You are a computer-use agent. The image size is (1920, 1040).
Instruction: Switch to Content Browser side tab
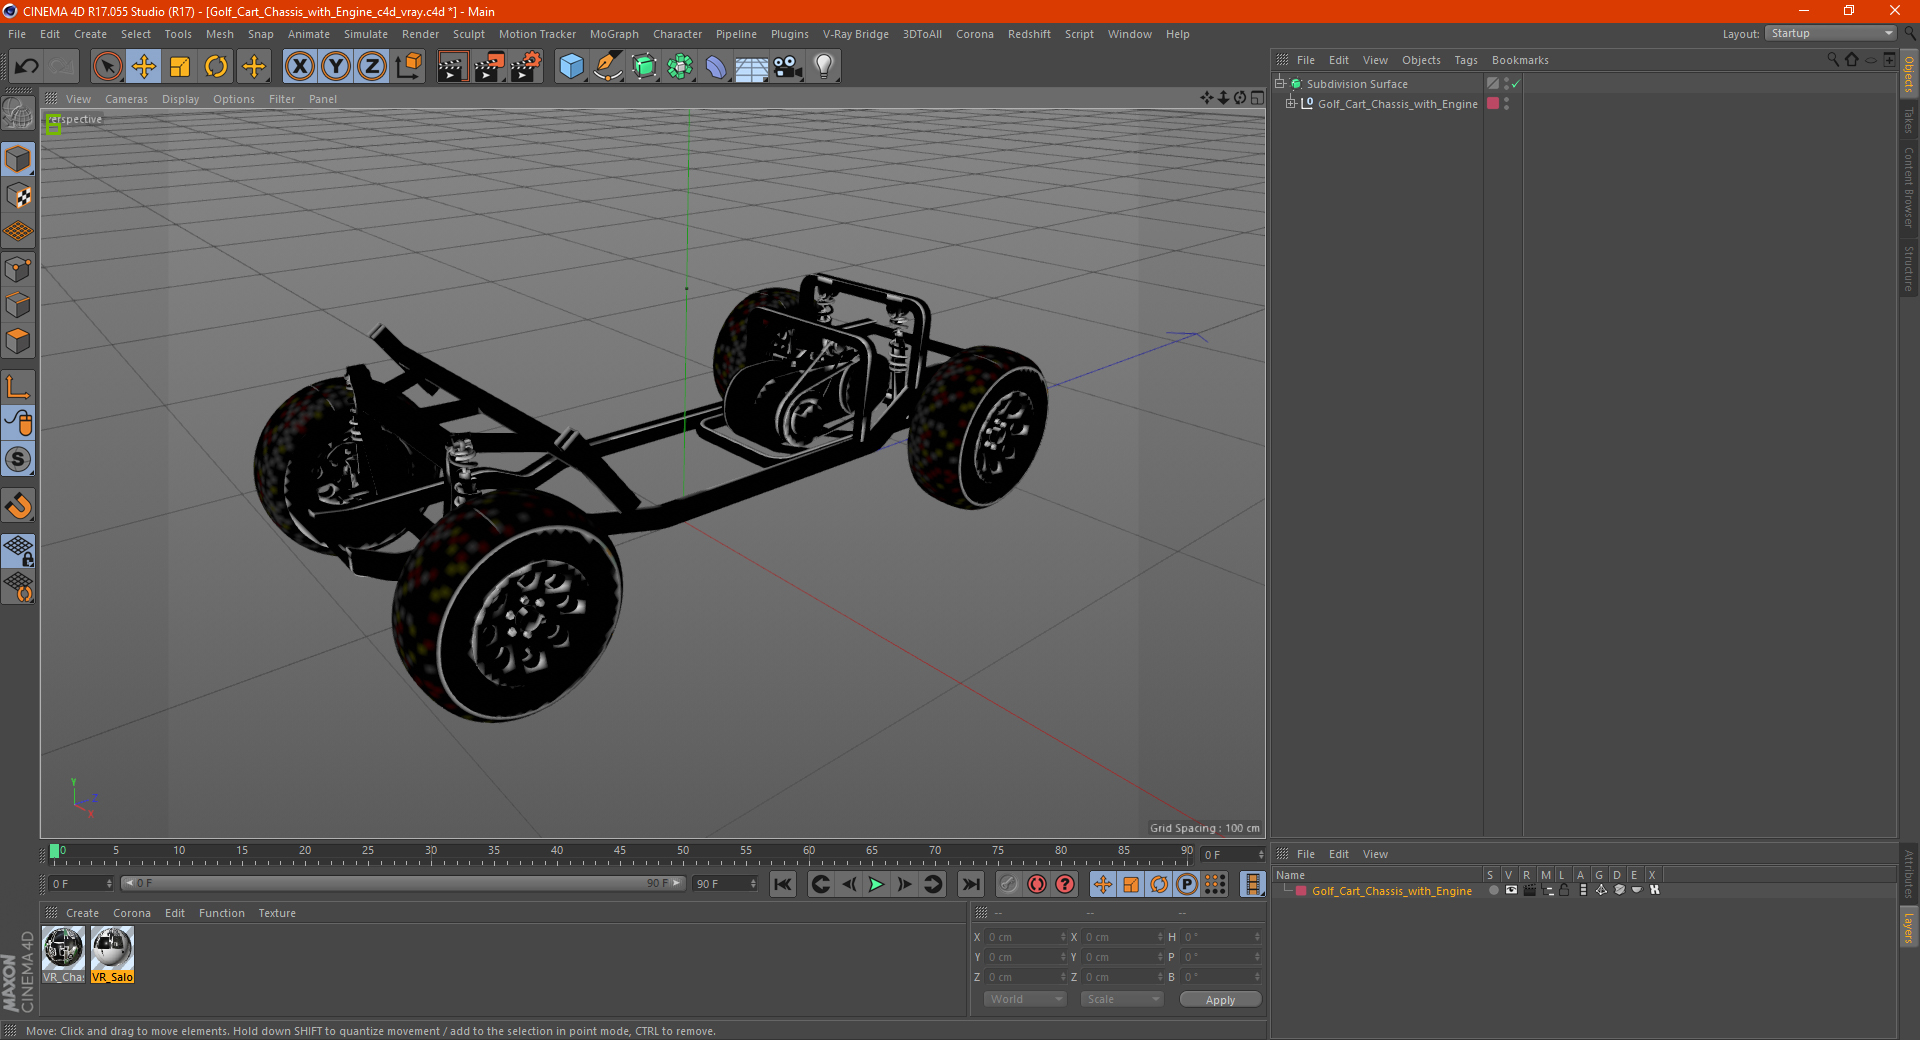[x=1909, y=187]
